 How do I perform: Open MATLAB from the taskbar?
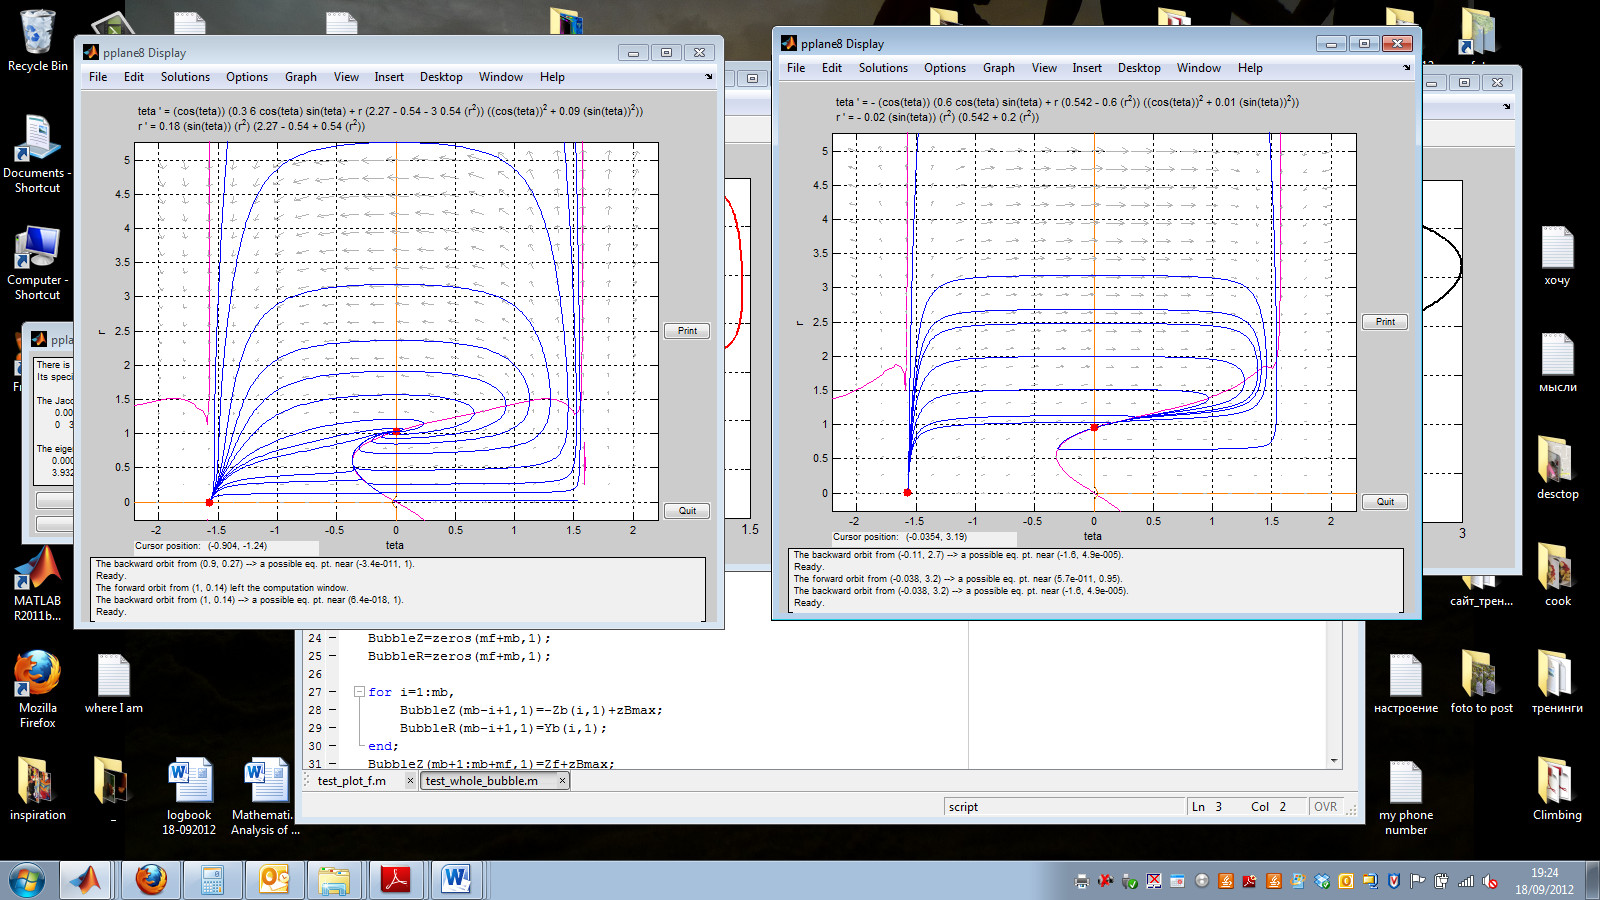click(85, 880)
